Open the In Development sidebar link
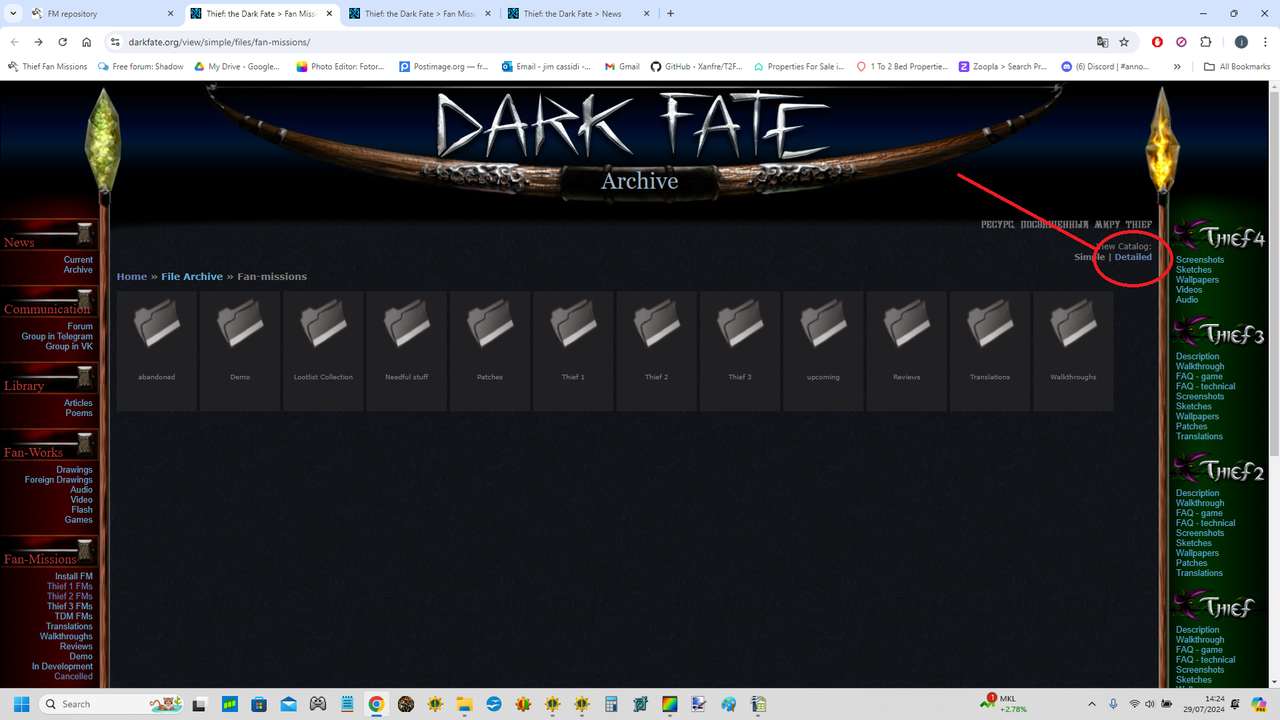 [x=62, y=667]
